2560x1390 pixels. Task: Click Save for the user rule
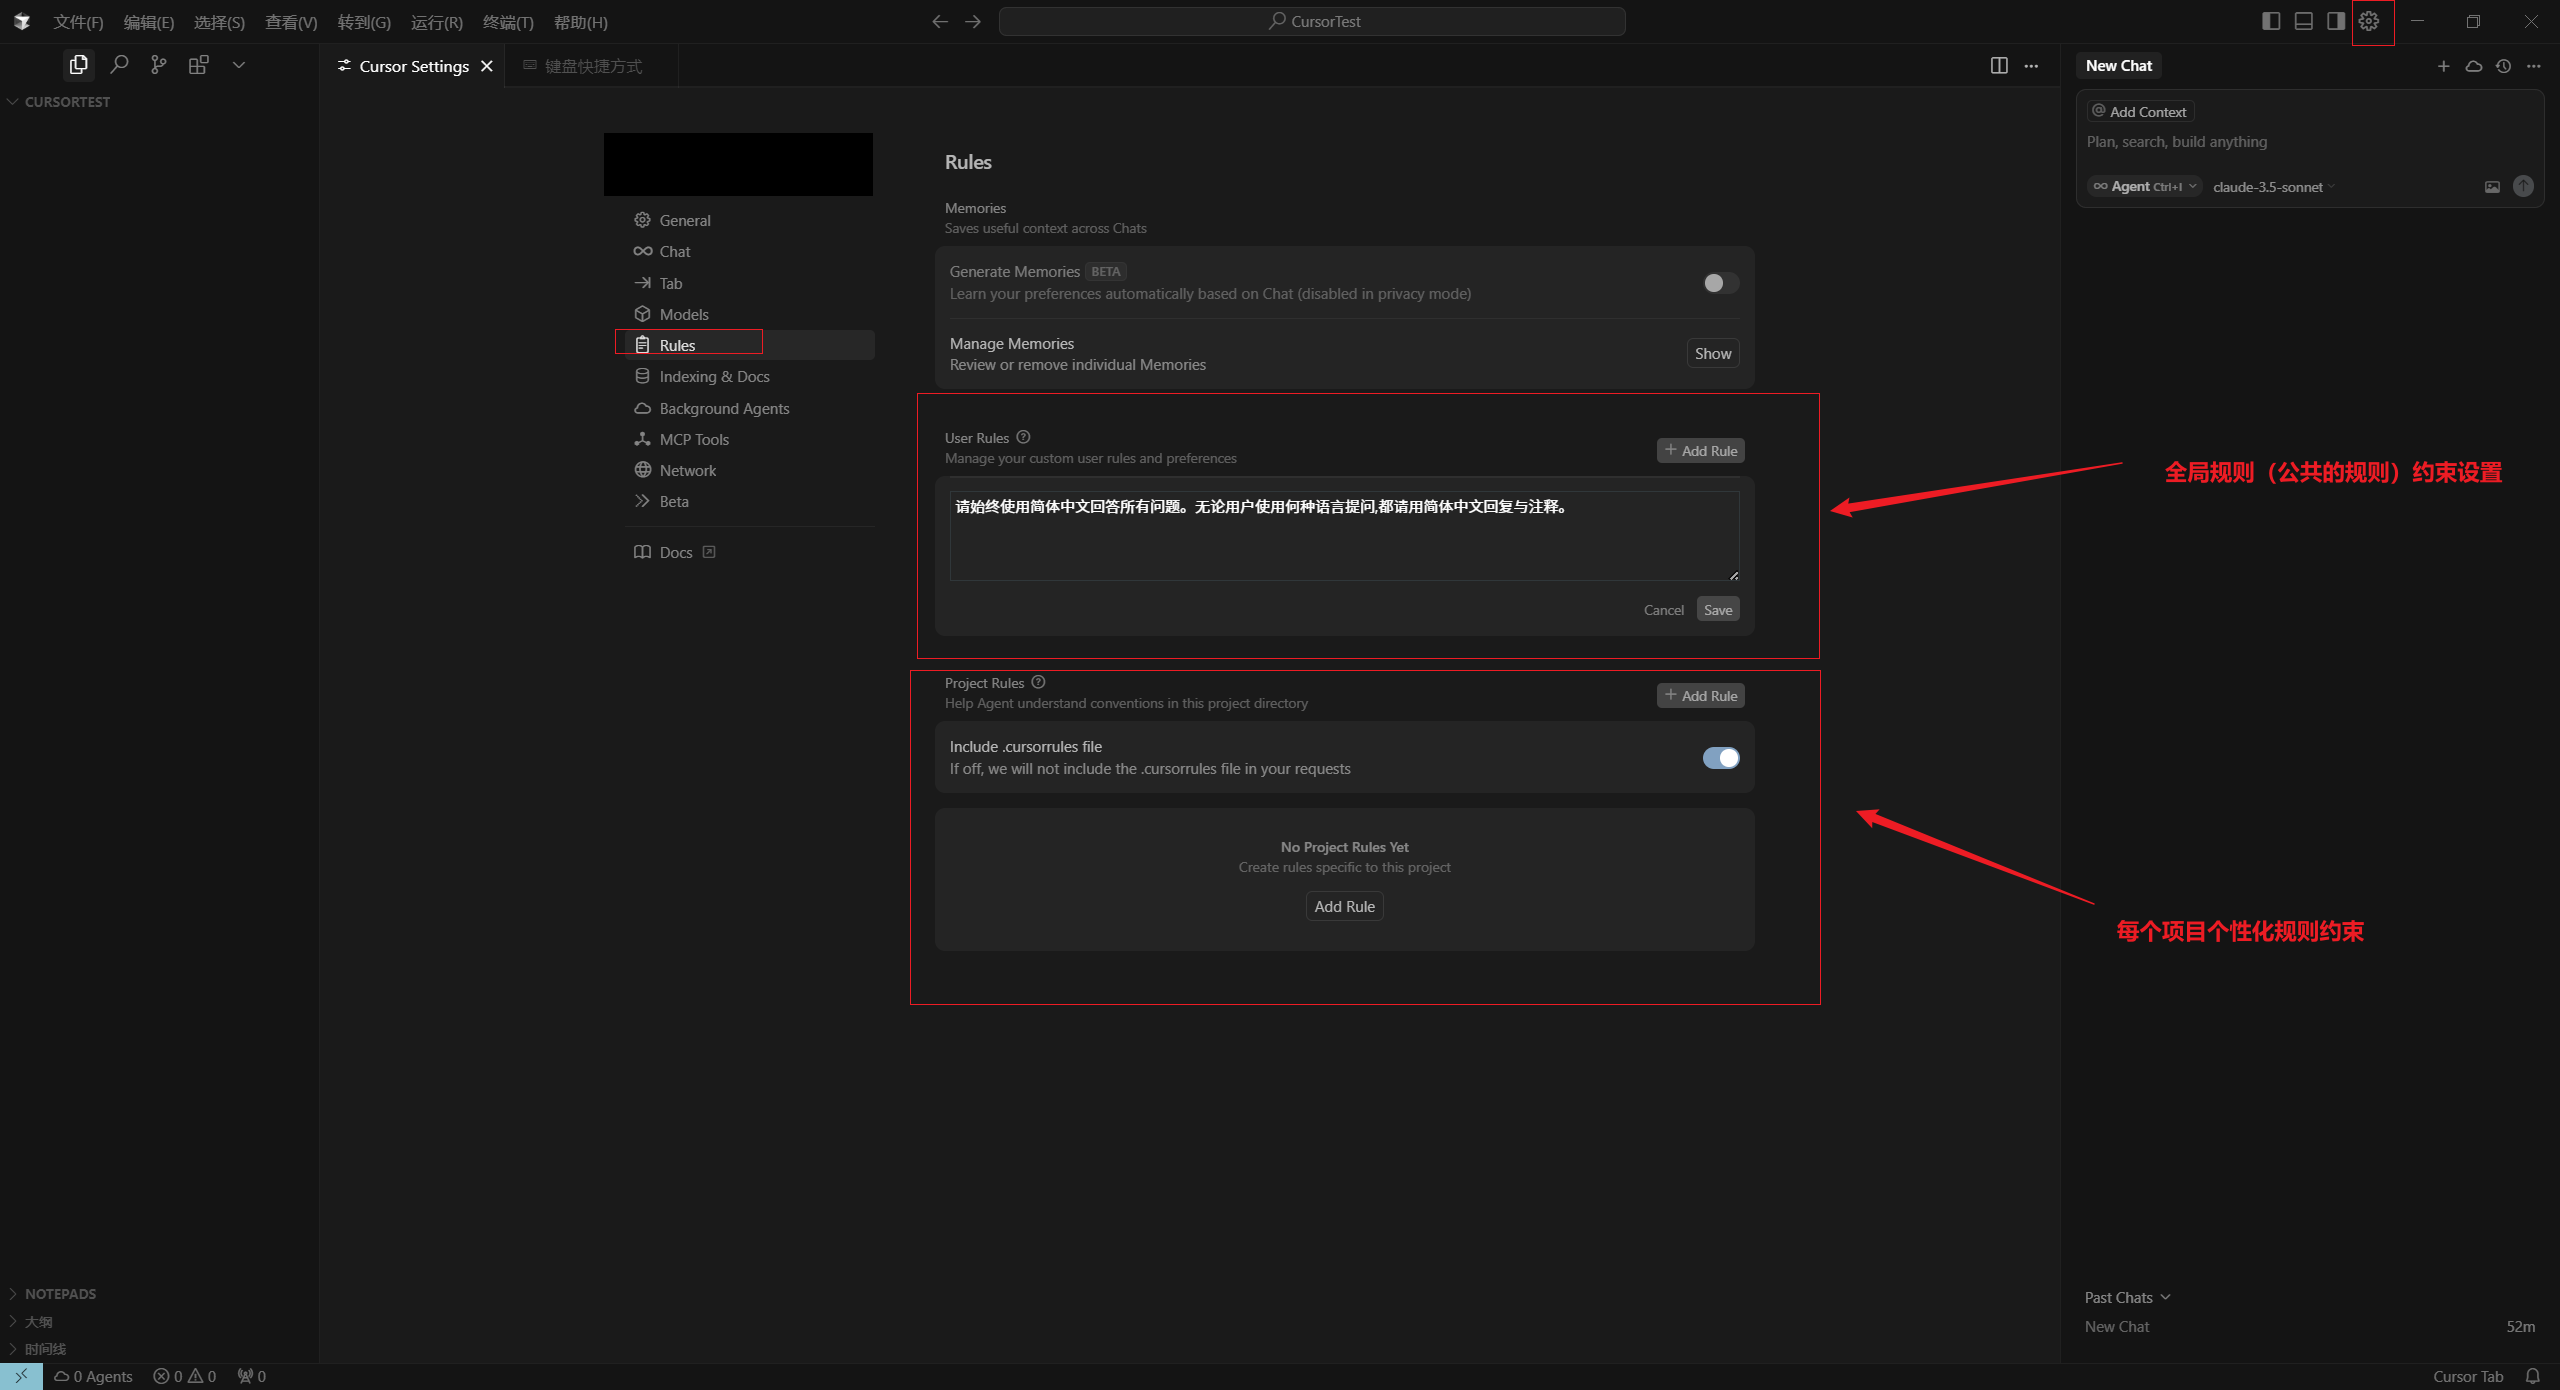(x=1717, y=610)
